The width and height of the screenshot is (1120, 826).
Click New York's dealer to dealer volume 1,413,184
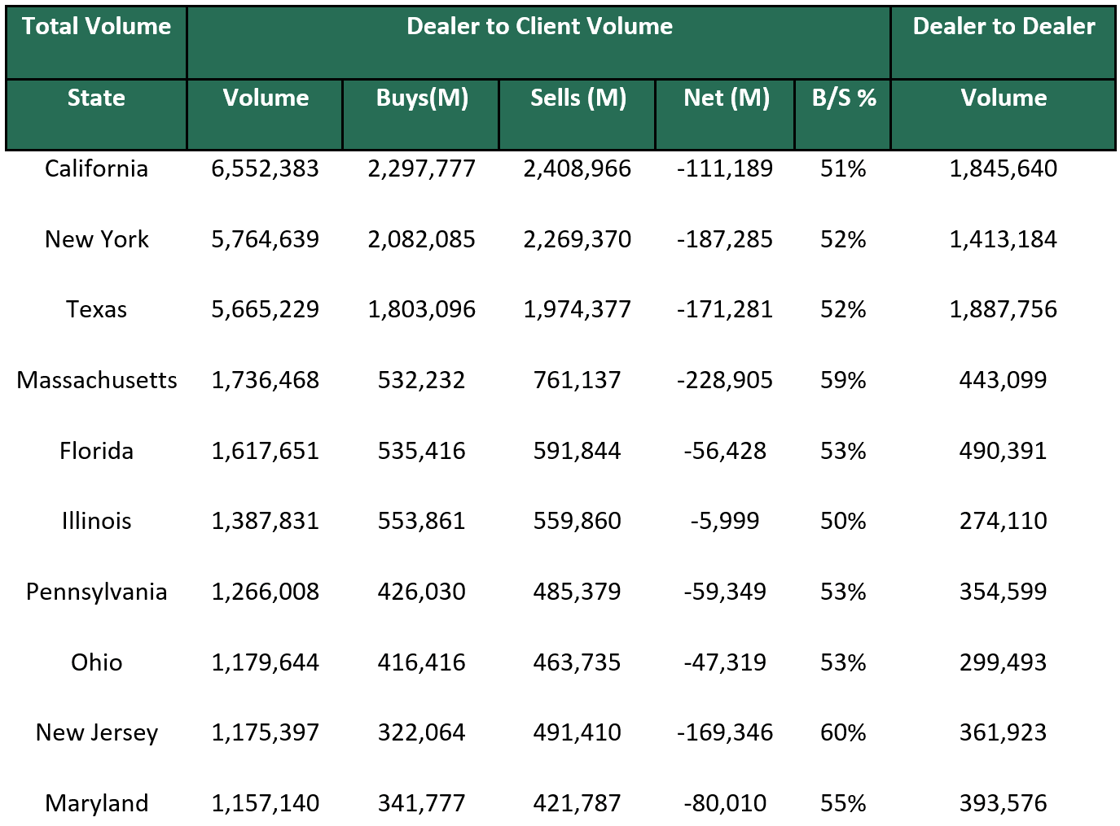[x=1003, y=239]
